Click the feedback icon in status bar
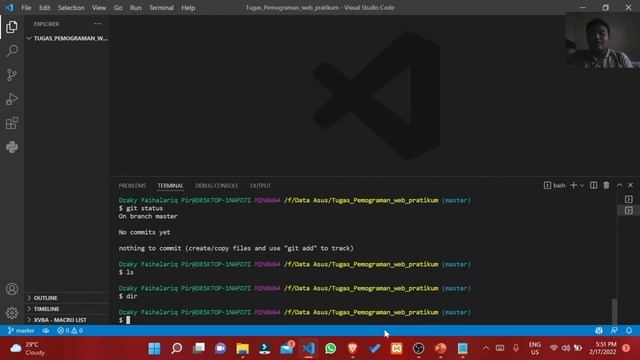 pyautogui.click(x=614, y=331)
